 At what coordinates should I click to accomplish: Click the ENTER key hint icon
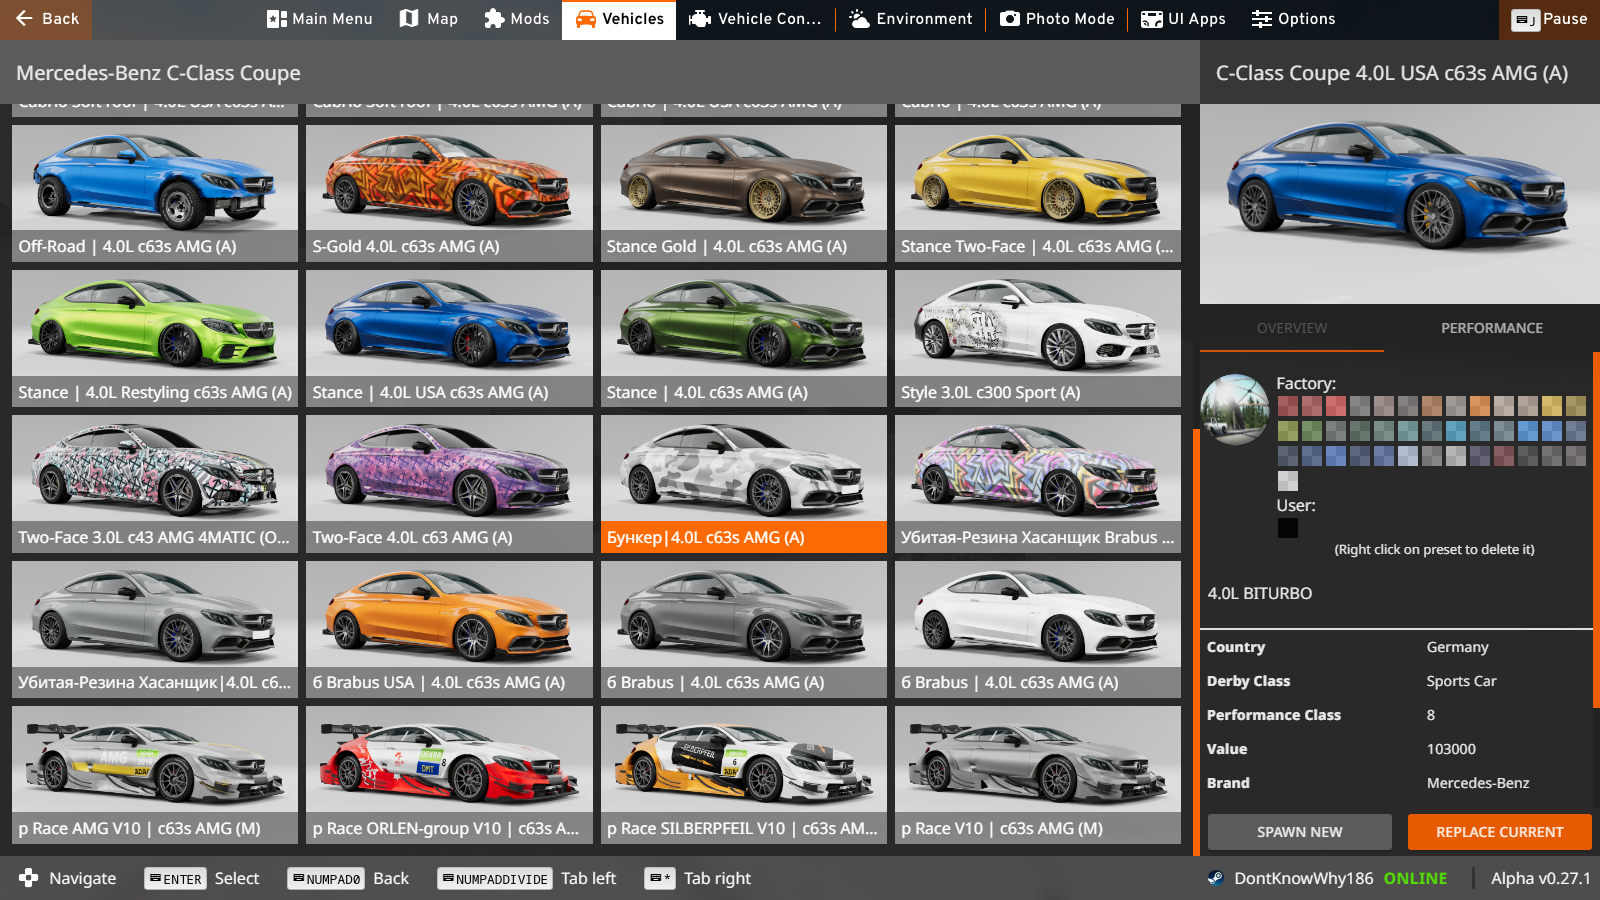pyautogui.click(x=176, y=879)
